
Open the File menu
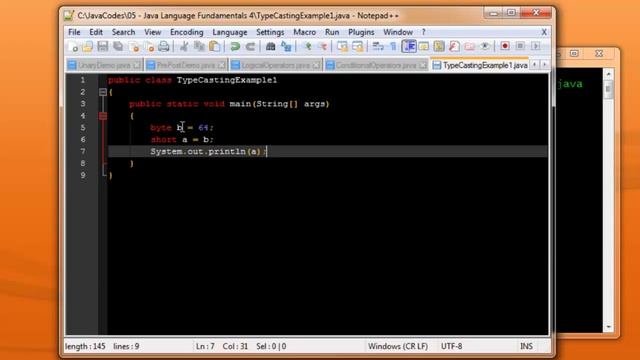click(74, 32)
